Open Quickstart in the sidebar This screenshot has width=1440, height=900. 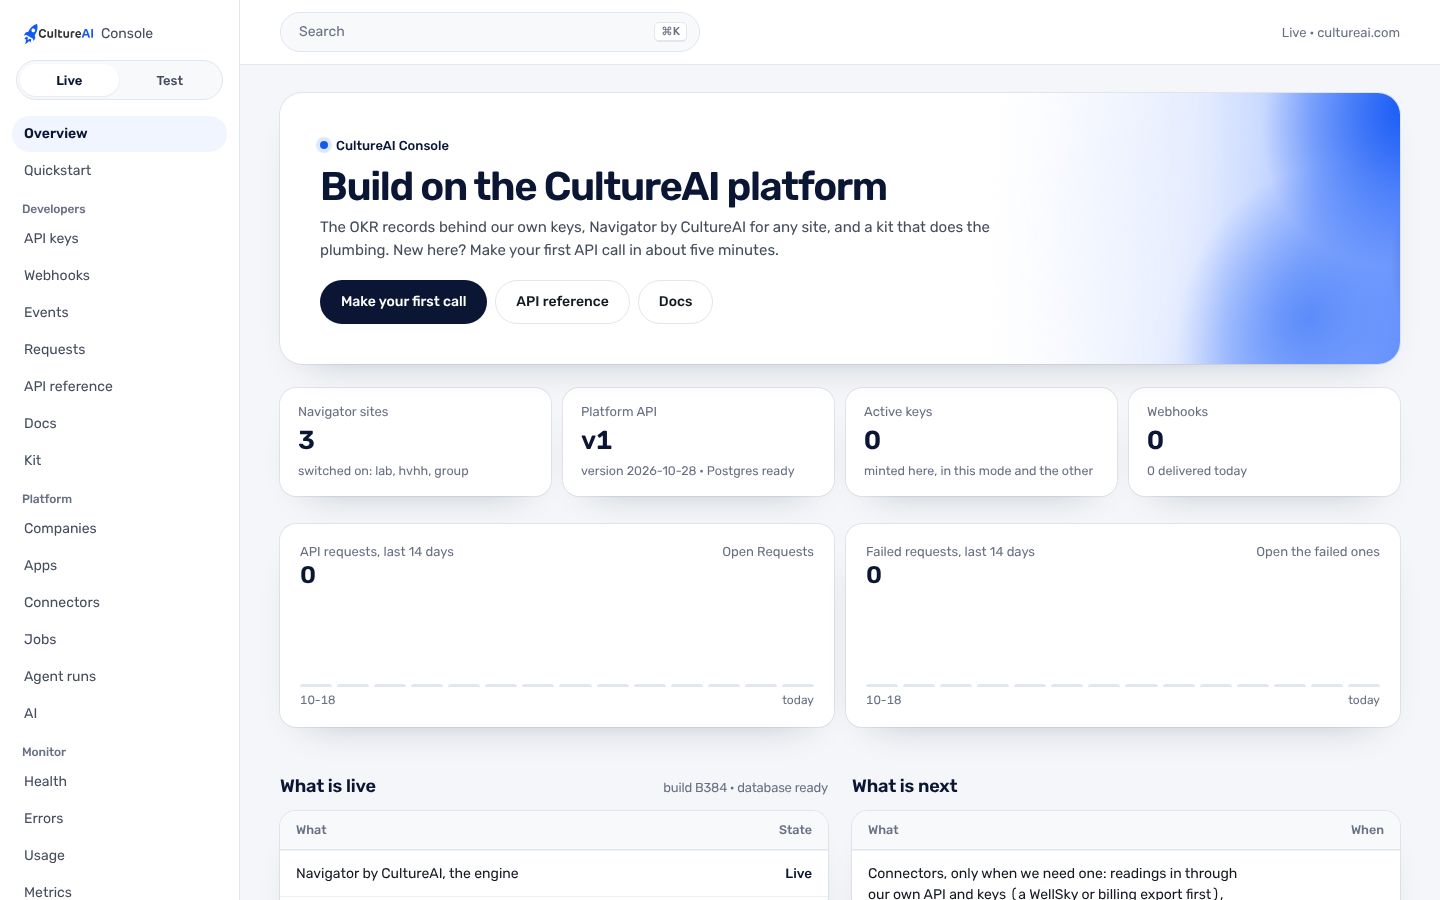click(119, 171)
